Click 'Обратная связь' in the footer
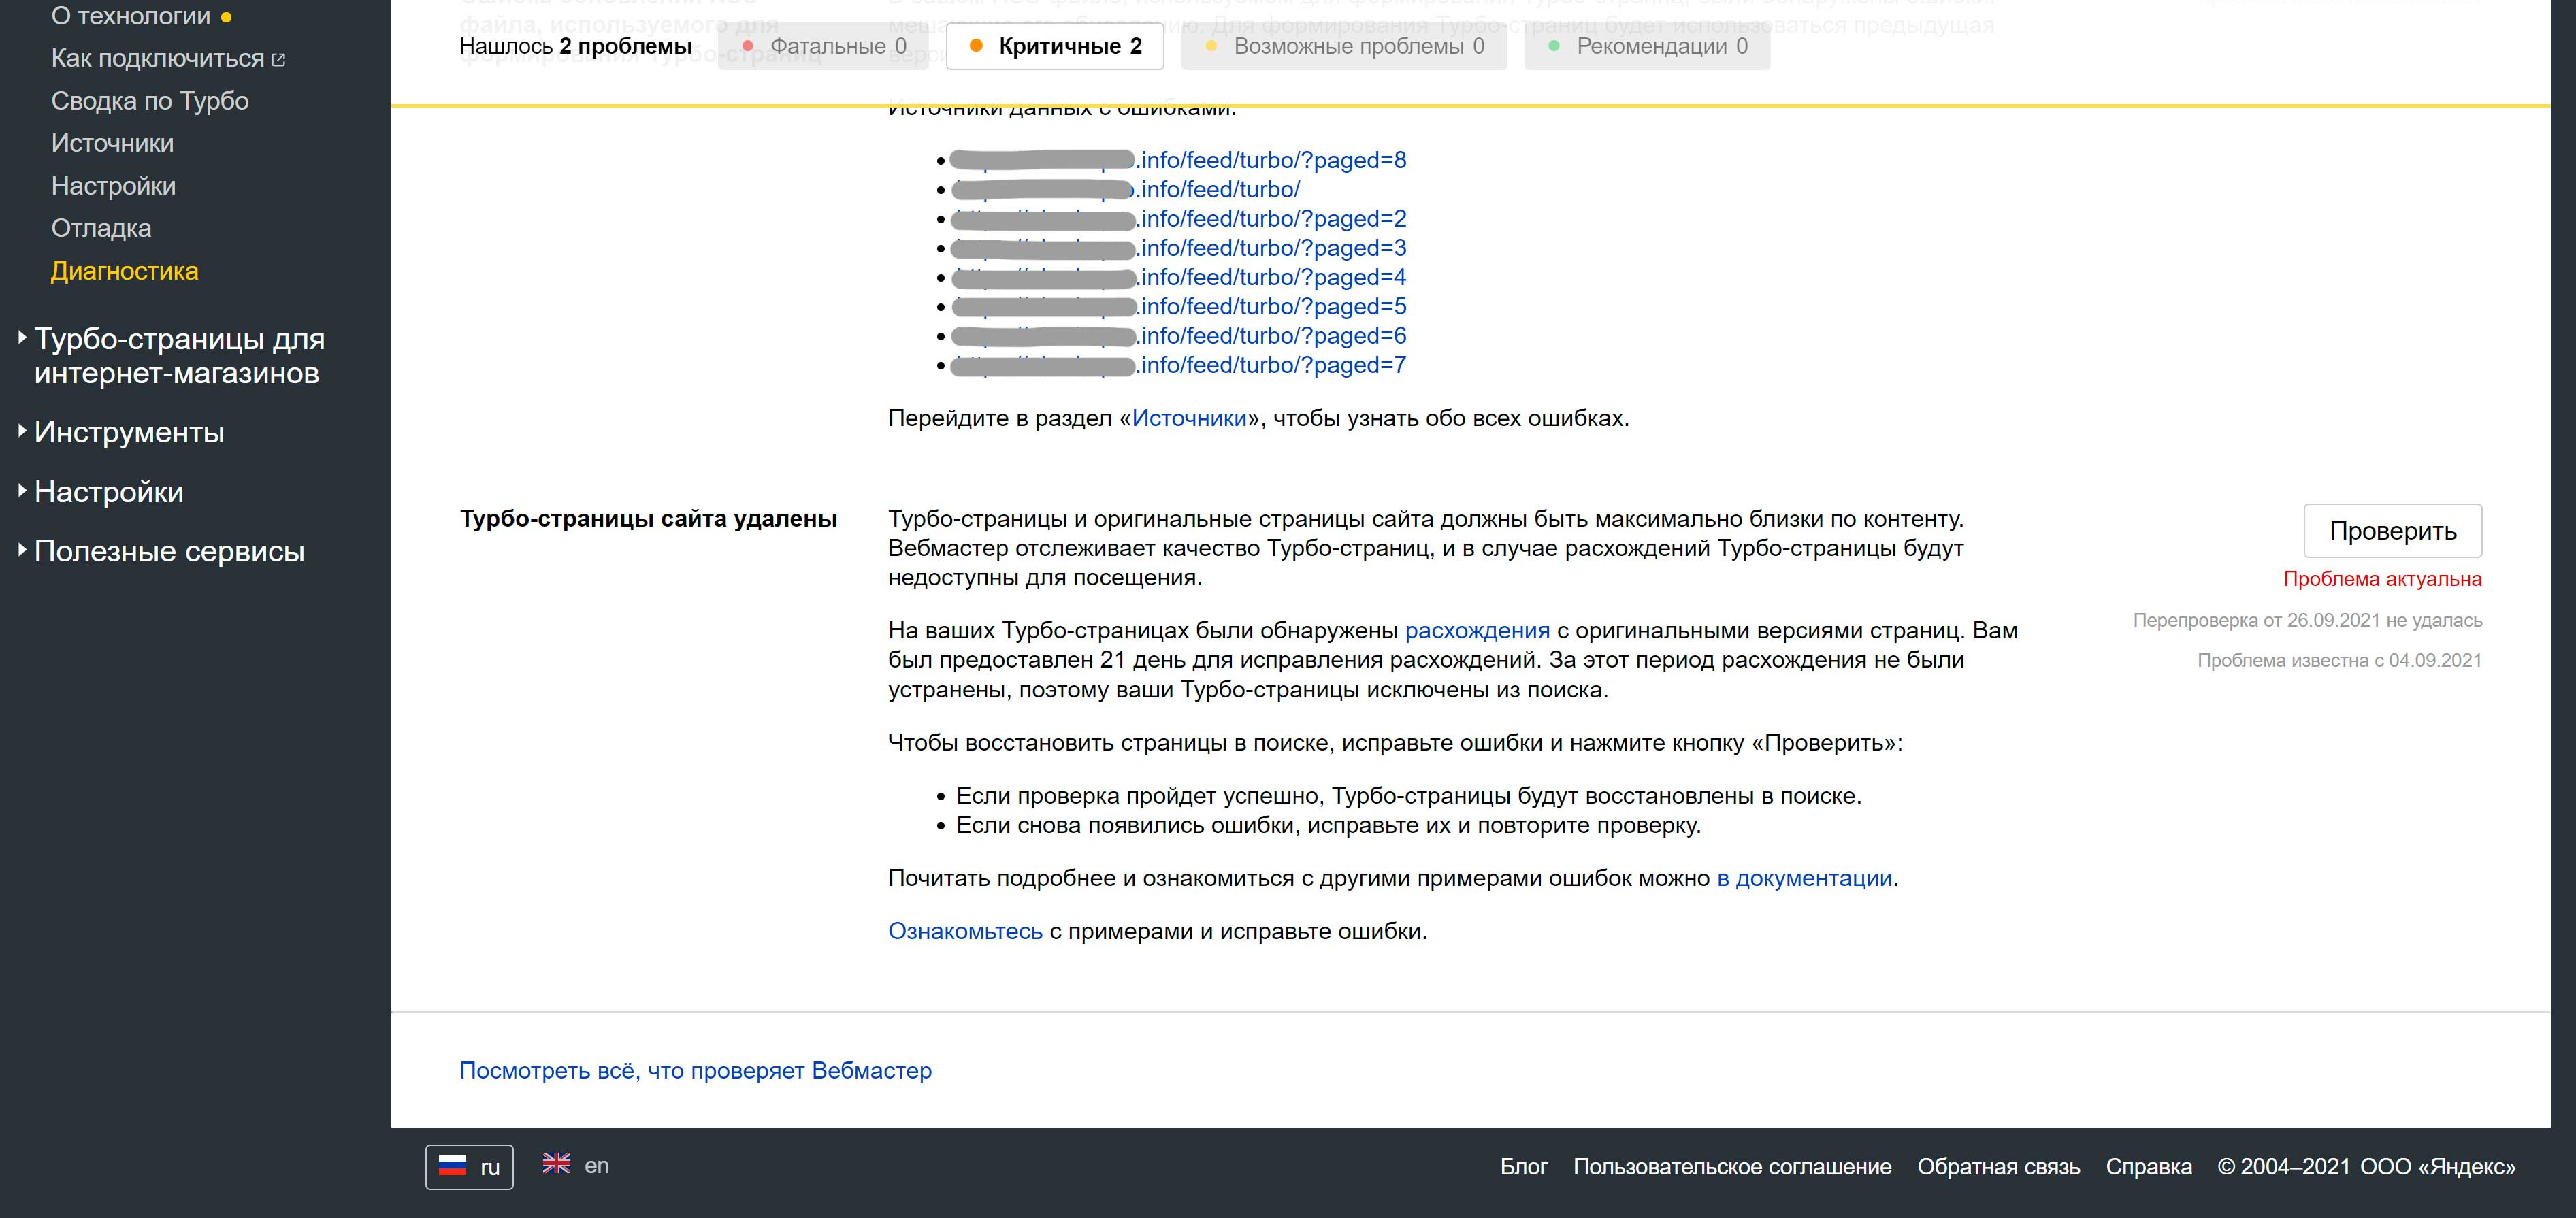The width and height of the screenshot is (2576, 1218). point(1998,1167)
